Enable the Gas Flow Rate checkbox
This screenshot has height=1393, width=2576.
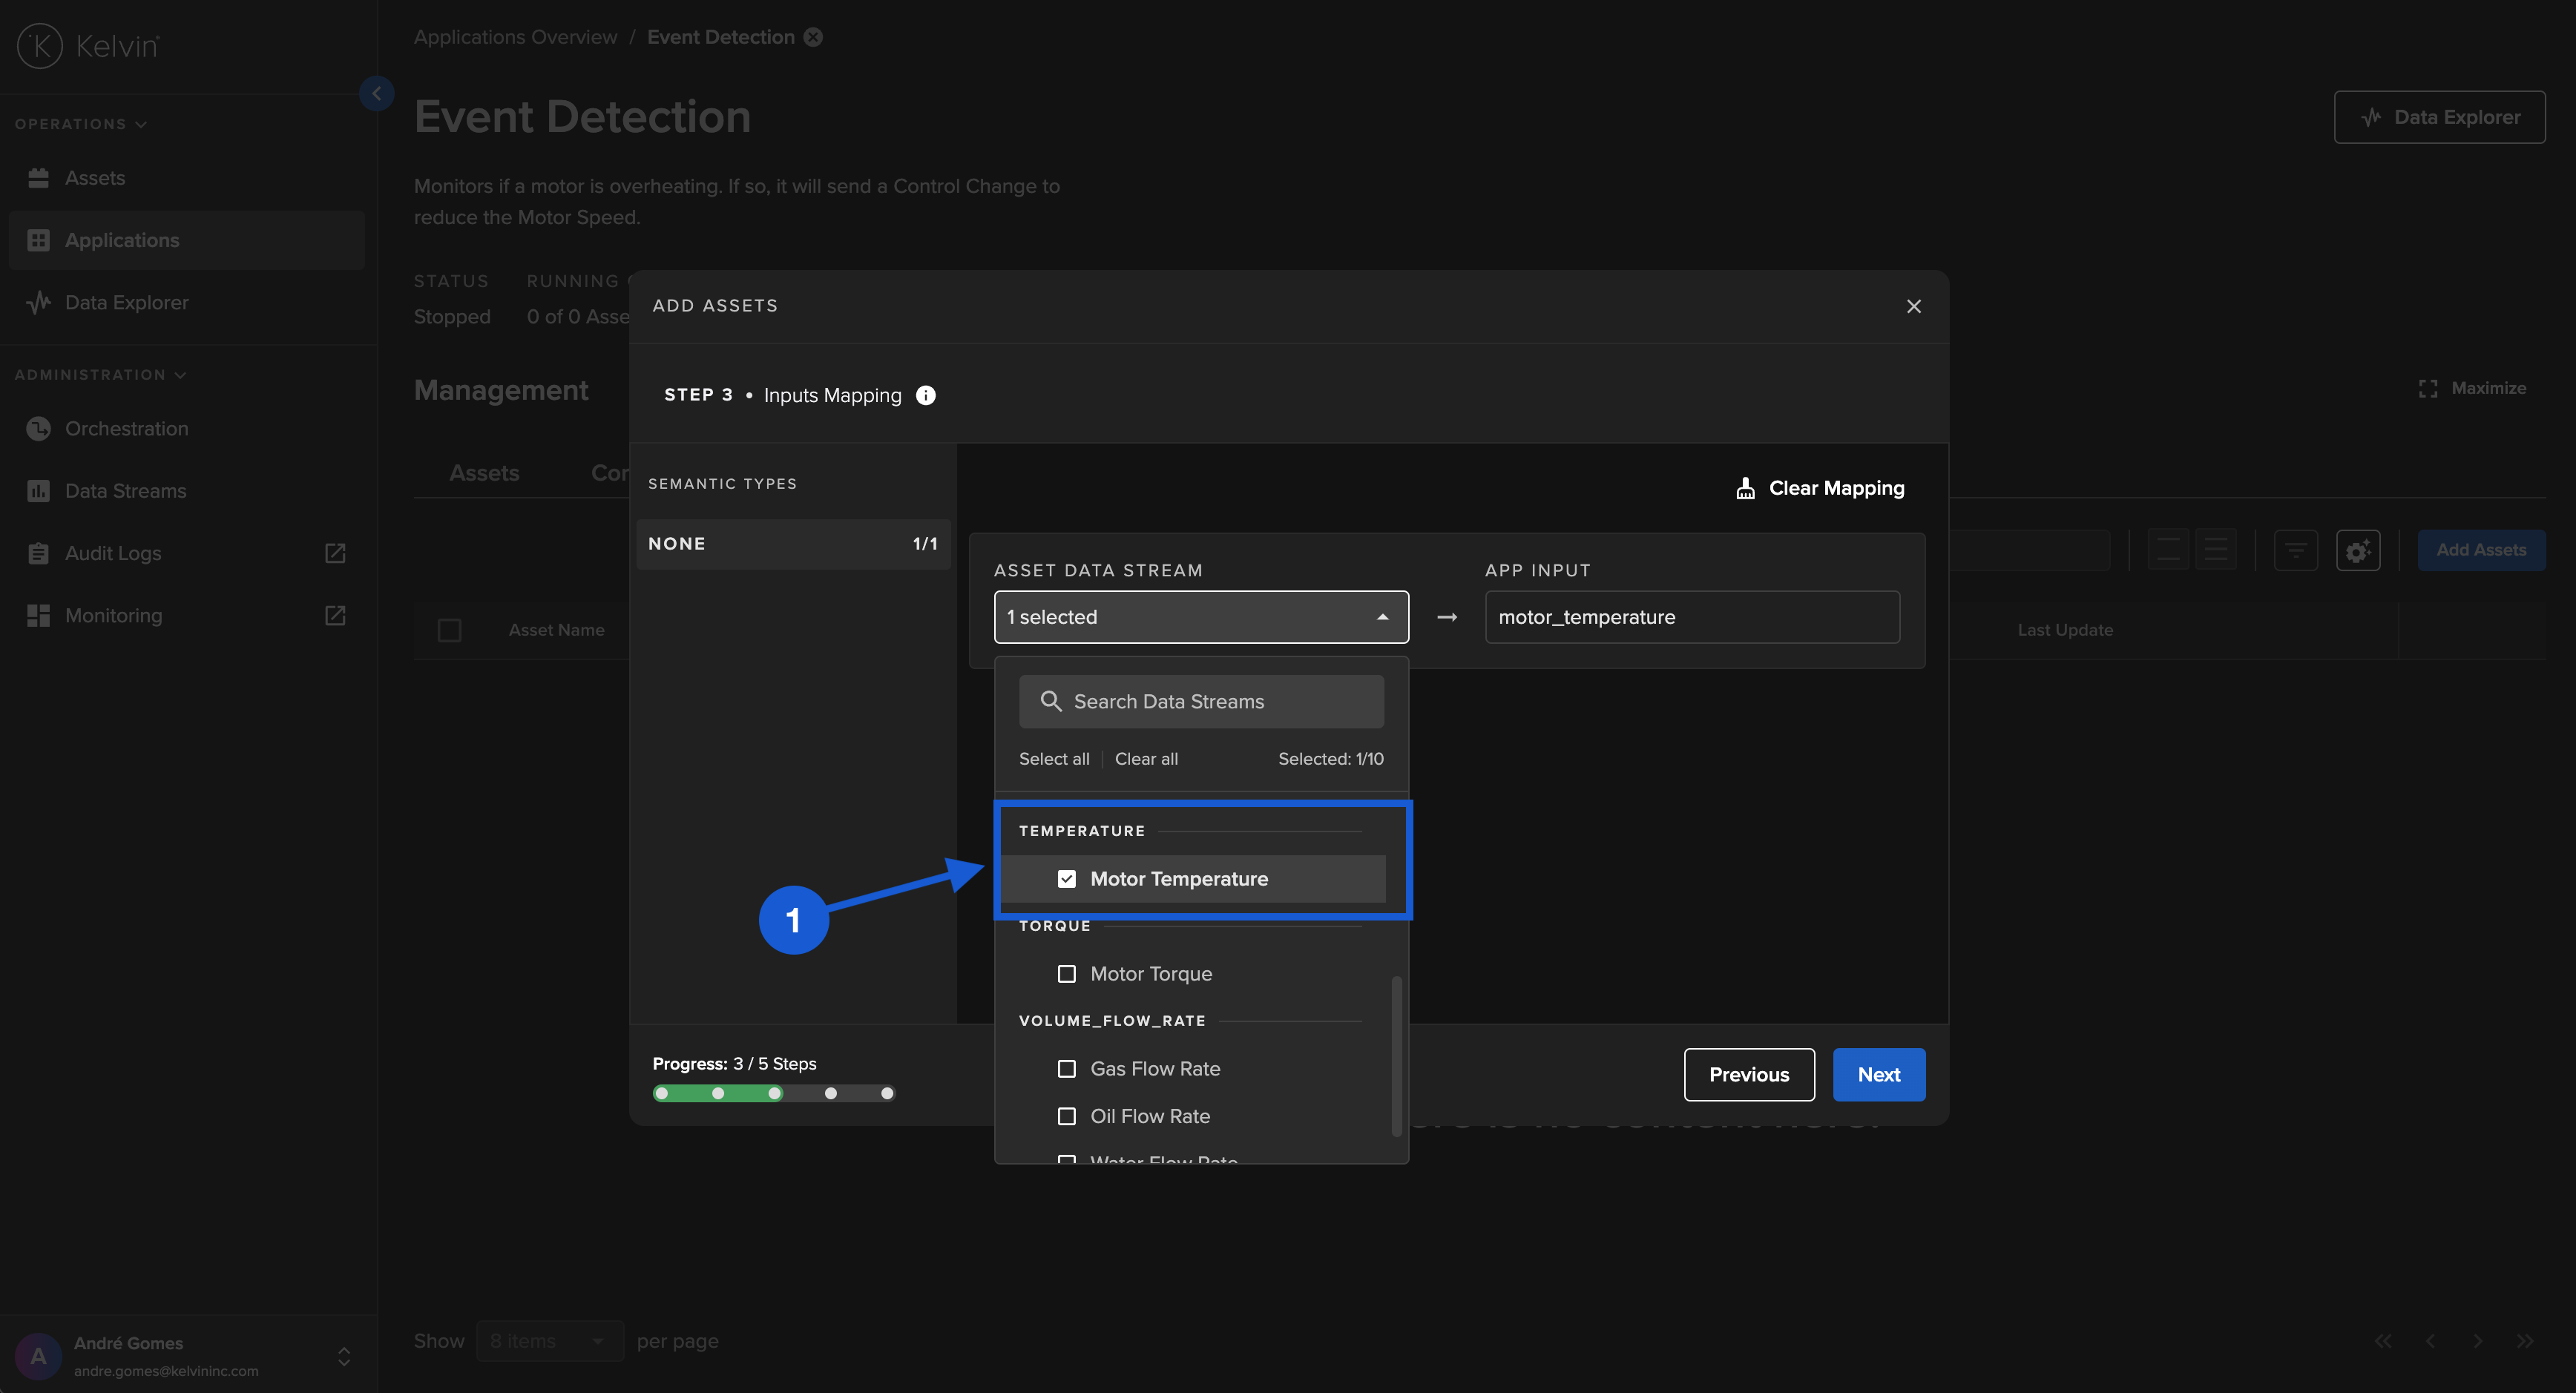click(1067, 1068)
